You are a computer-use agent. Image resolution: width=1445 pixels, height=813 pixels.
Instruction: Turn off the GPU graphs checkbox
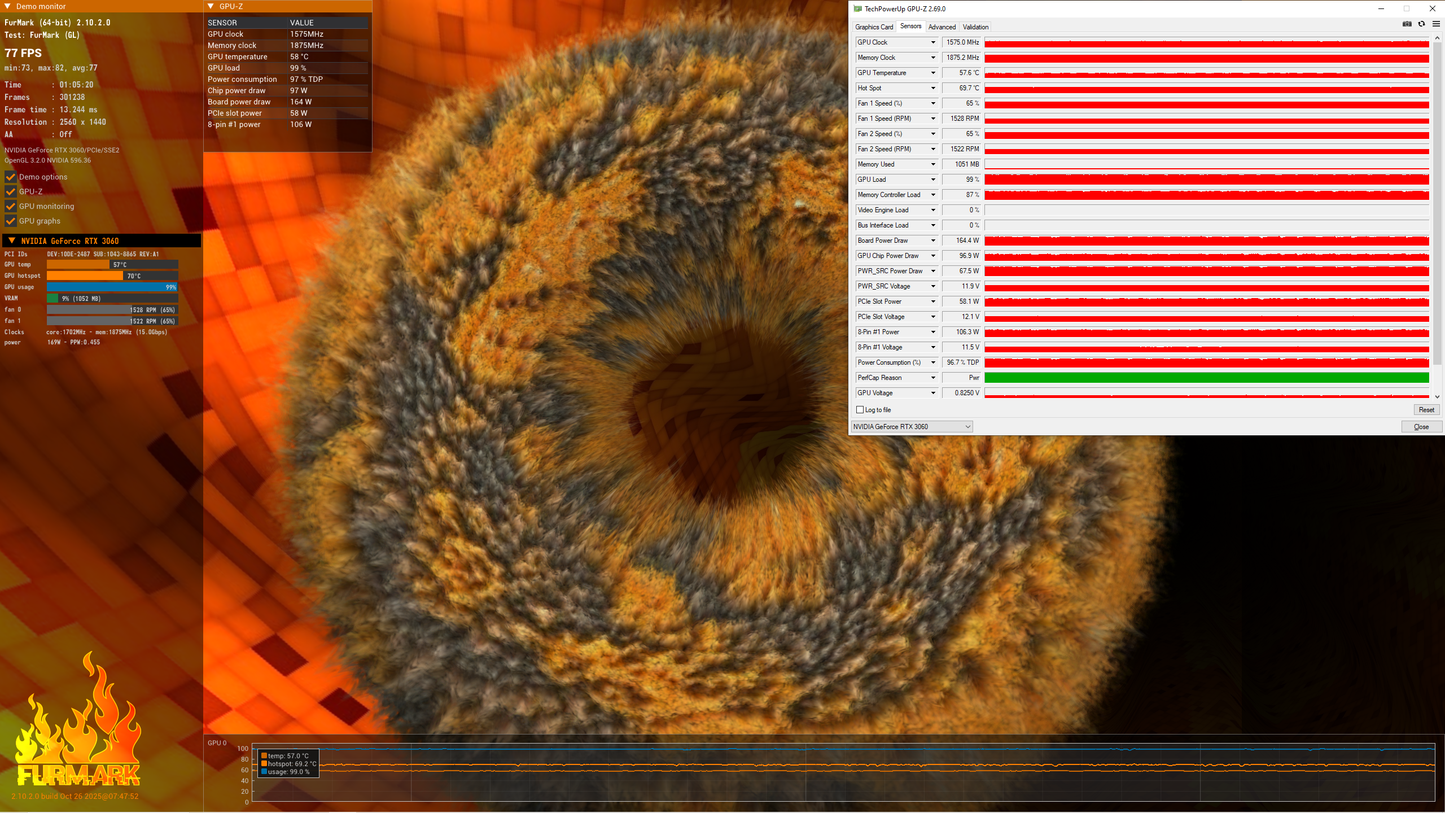tap(11, 221)
